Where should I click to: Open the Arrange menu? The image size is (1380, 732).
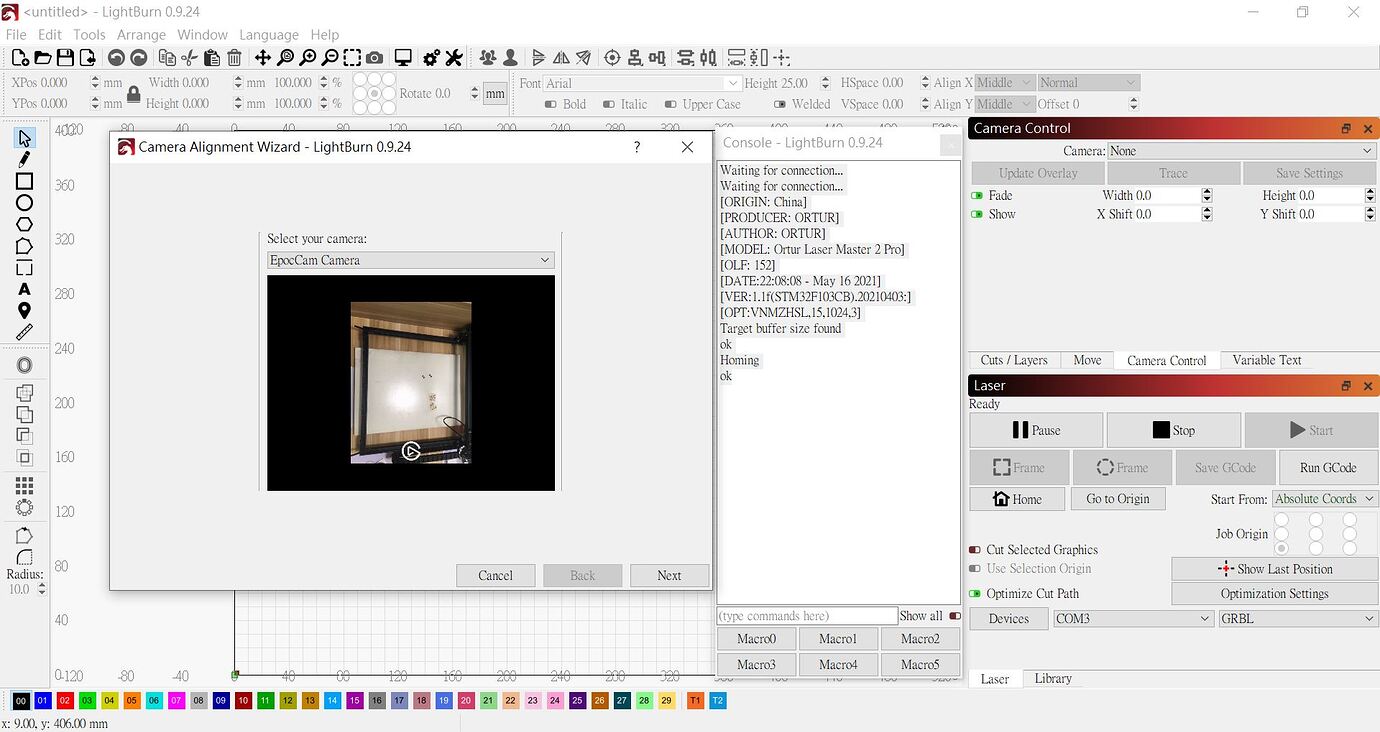pyautogui.click(x=141, y=34)
